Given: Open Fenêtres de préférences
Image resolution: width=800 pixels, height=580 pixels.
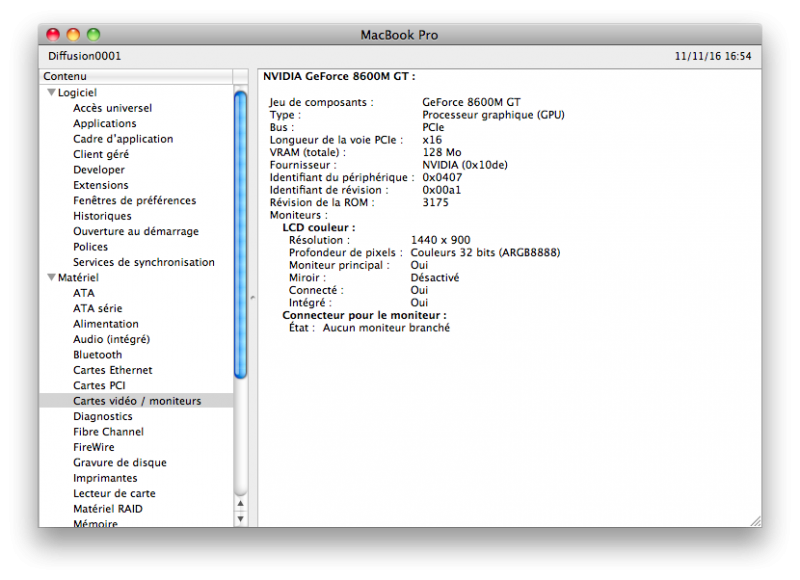Looking at the screenshot, I should pos(134,200).
